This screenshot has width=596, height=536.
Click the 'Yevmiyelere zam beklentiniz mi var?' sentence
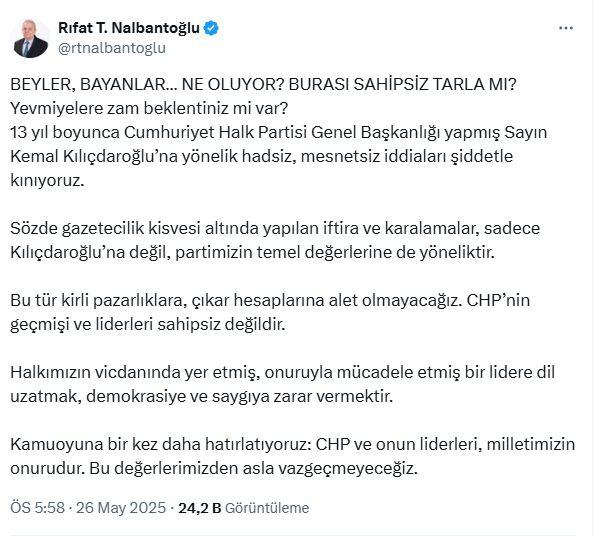pos(149,108)
